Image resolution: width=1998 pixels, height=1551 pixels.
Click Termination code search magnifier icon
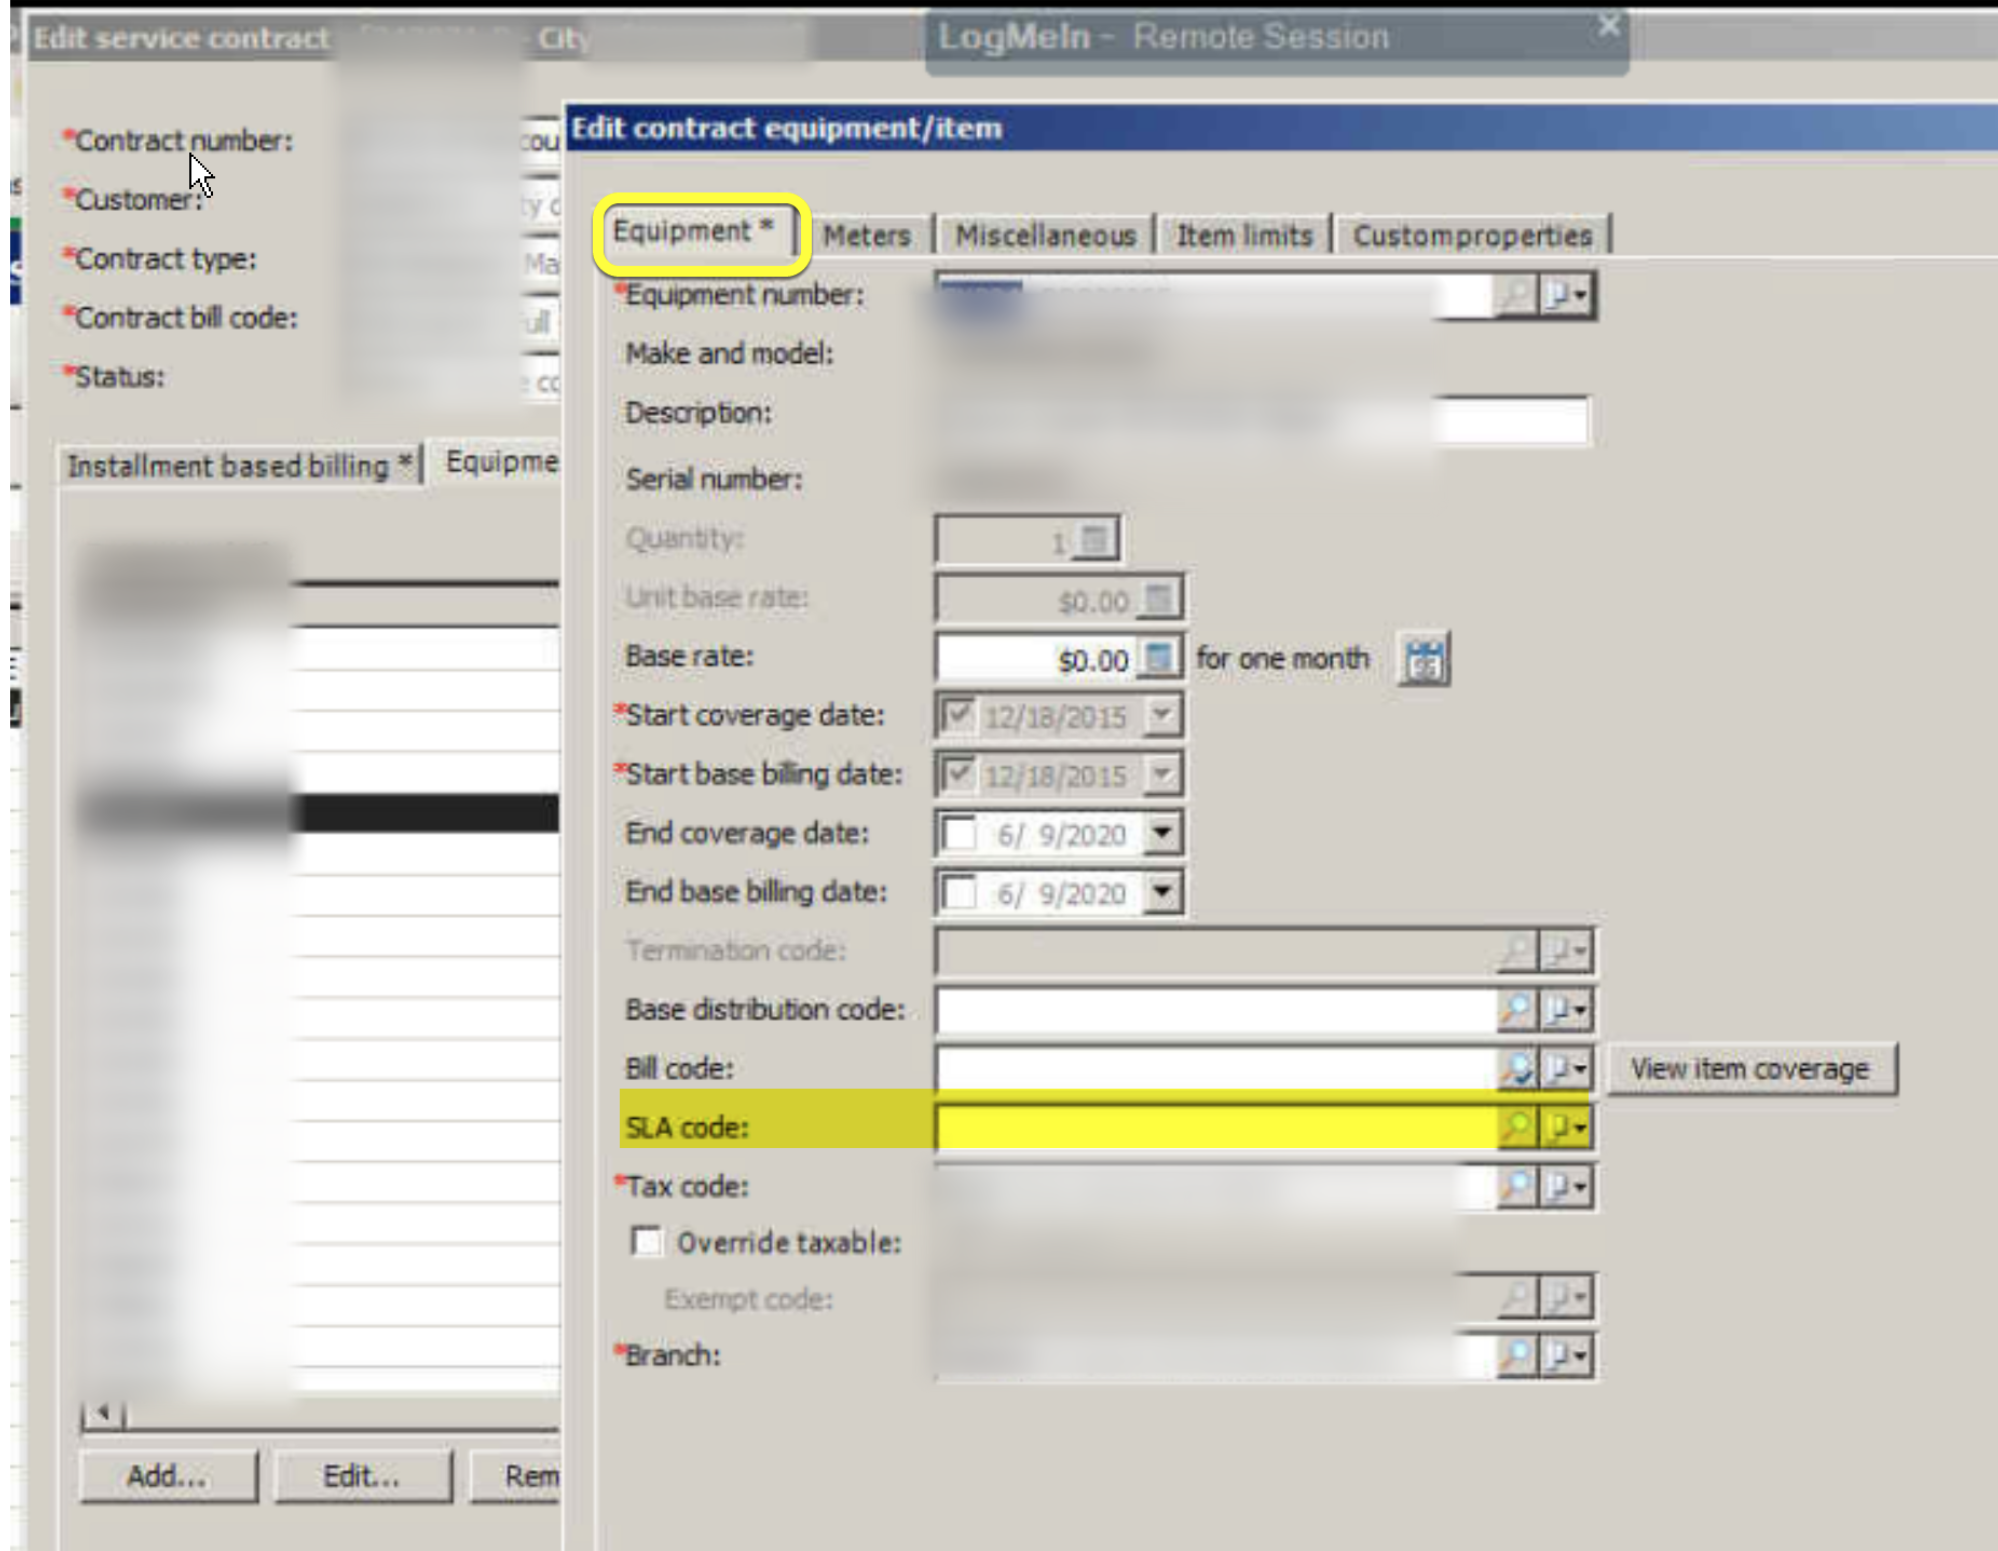click(x=1516, y=951)
